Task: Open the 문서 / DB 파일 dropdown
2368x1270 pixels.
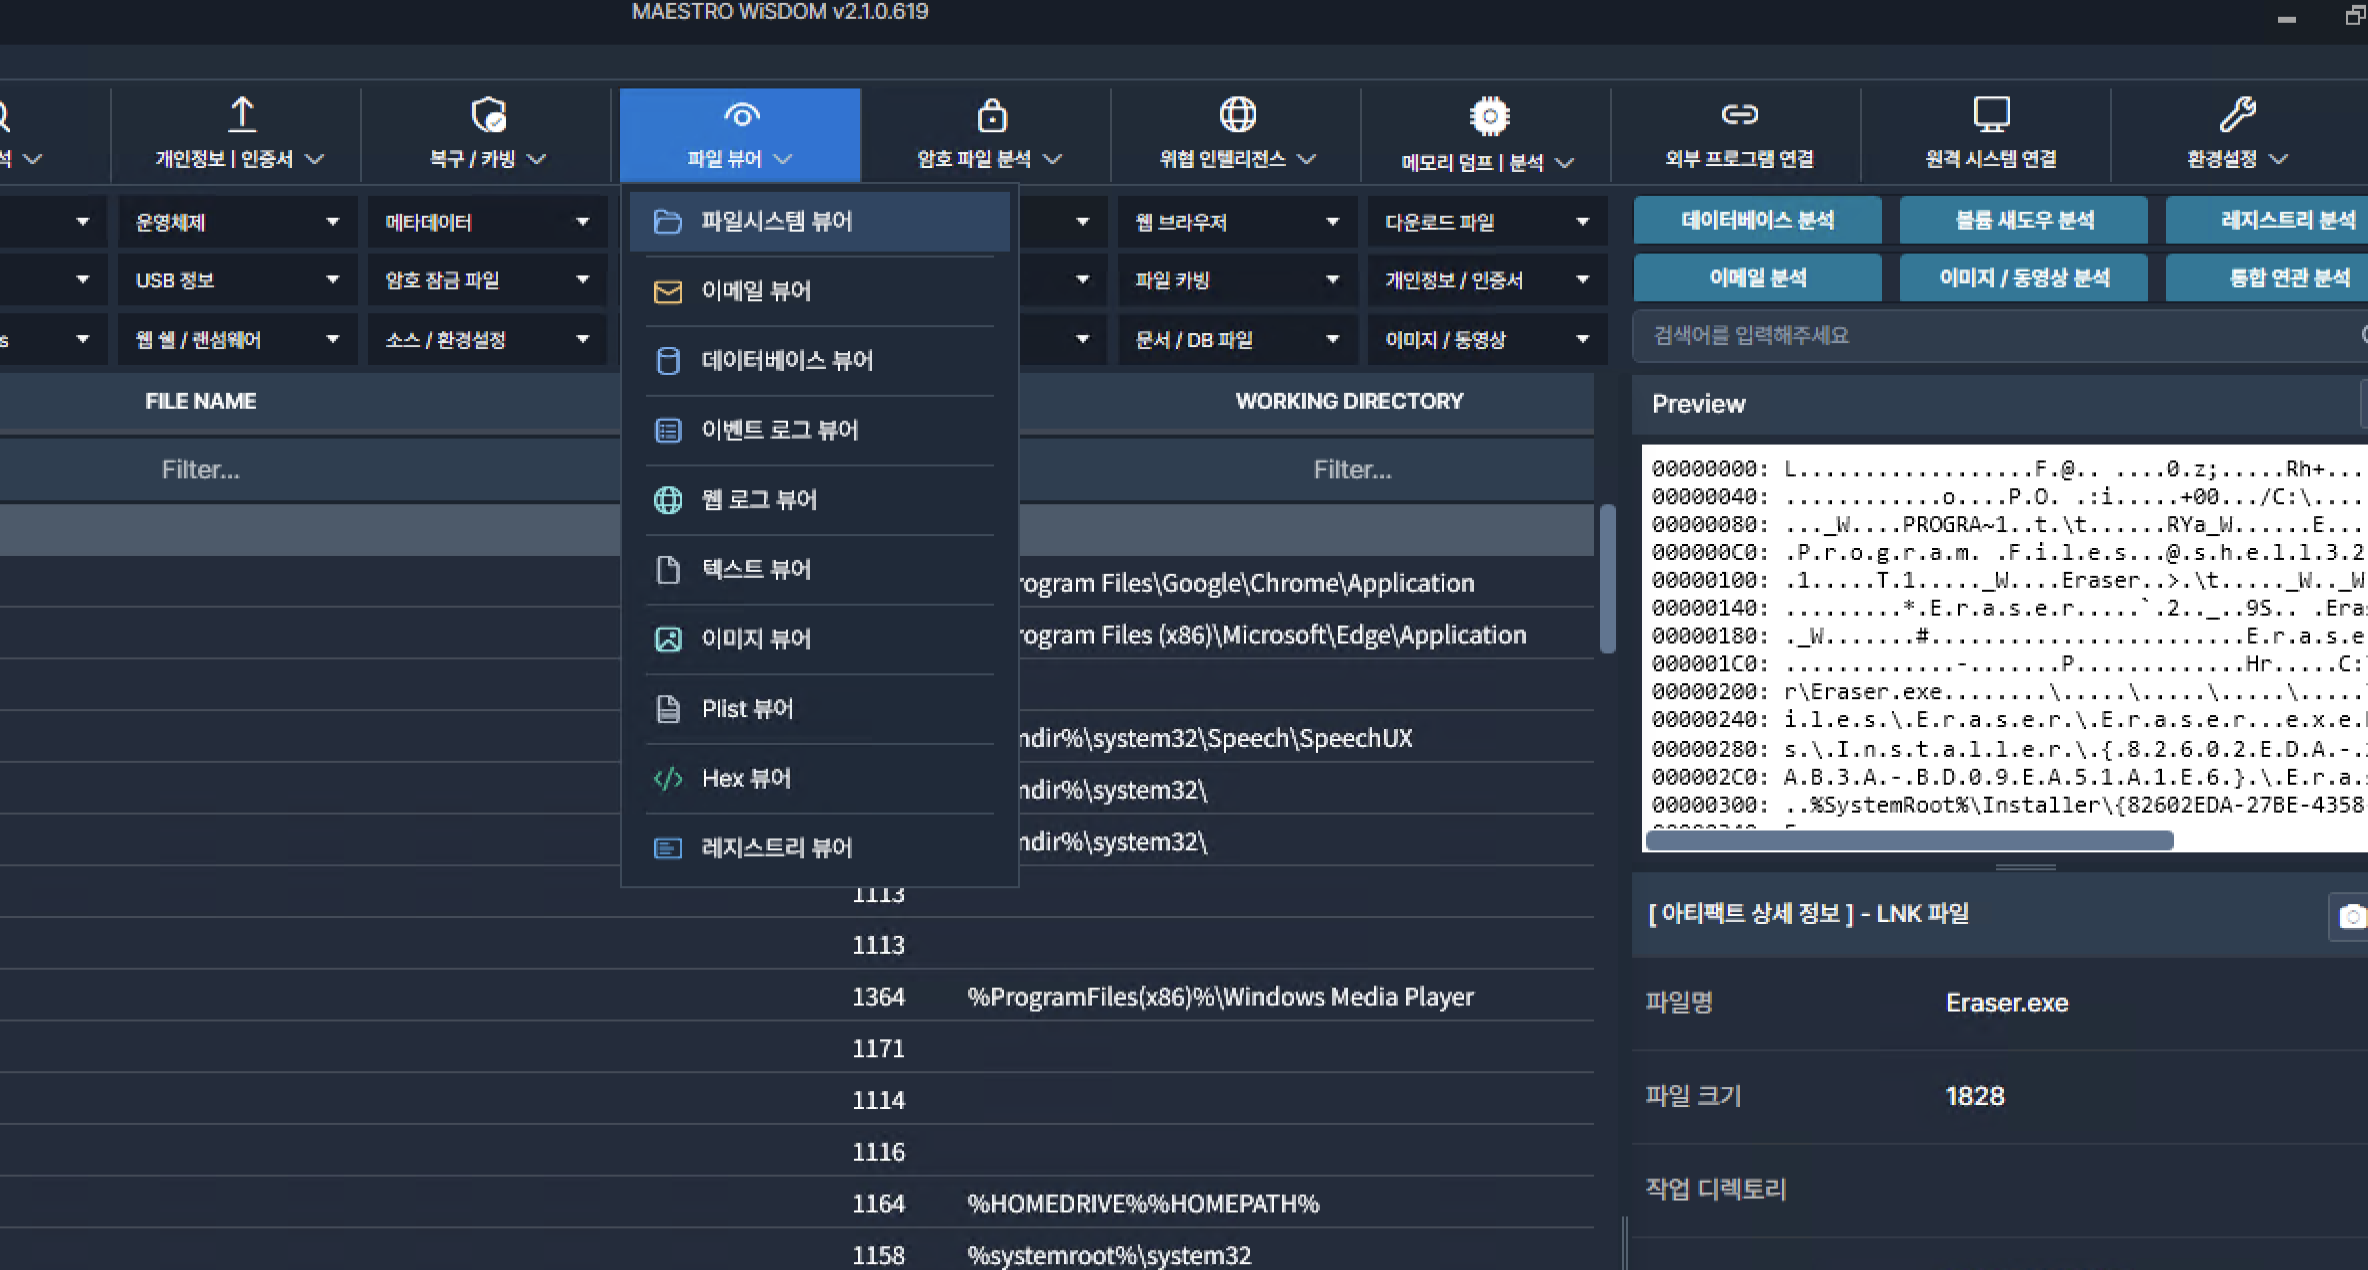Action: (1238, 340)
